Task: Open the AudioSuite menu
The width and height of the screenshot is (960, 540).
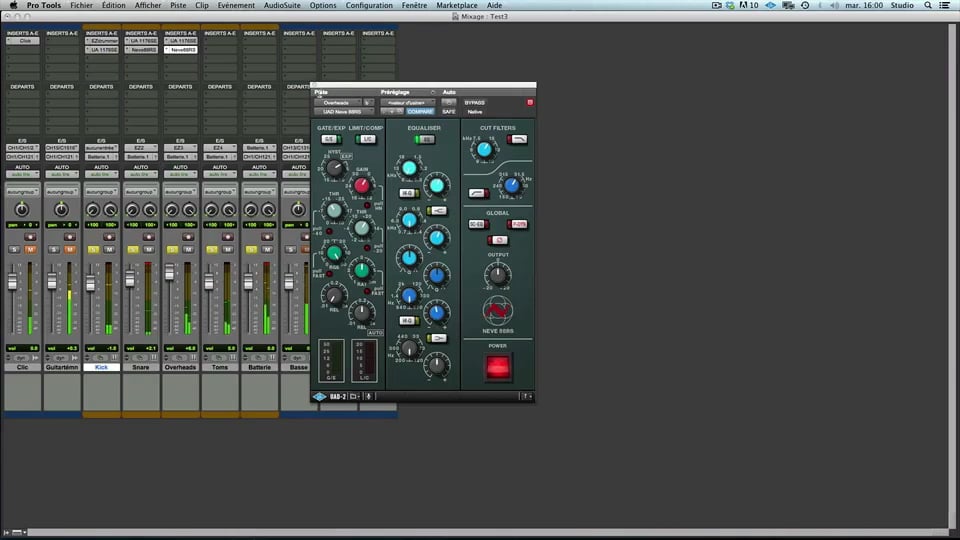Action: [x=282, y=5]
